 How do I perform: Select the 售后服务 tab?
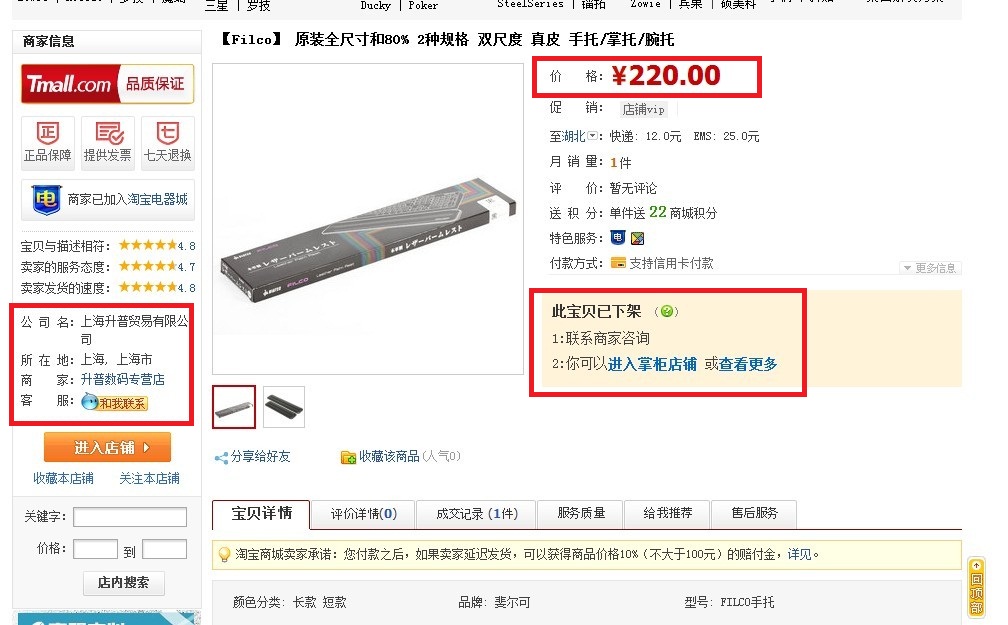[755, 514]
